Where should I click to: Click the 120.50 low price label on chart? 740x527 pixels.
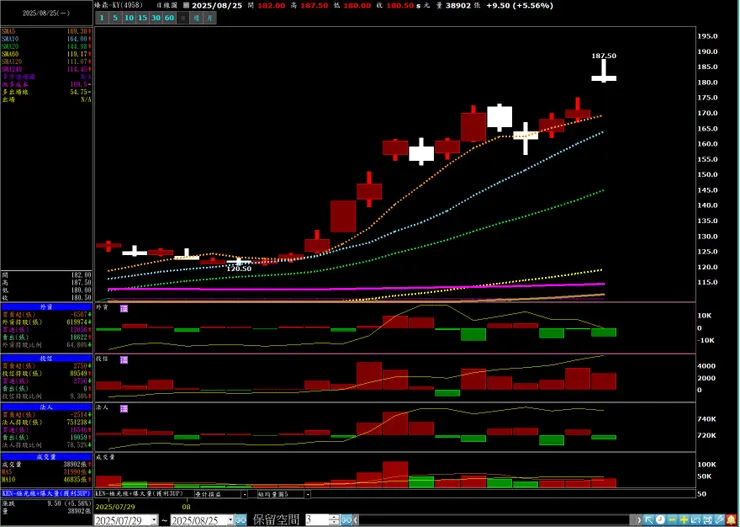pos(239,268)
